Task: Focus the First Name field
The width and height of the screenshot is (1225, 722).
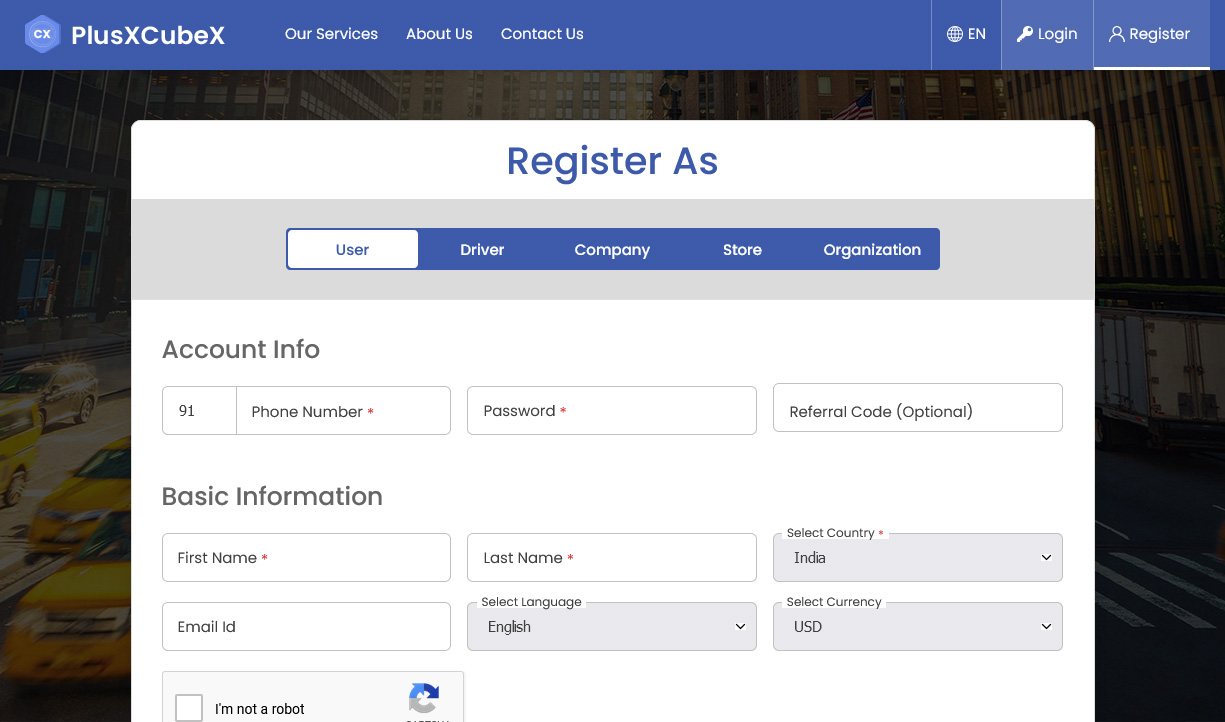Action: 306,558
